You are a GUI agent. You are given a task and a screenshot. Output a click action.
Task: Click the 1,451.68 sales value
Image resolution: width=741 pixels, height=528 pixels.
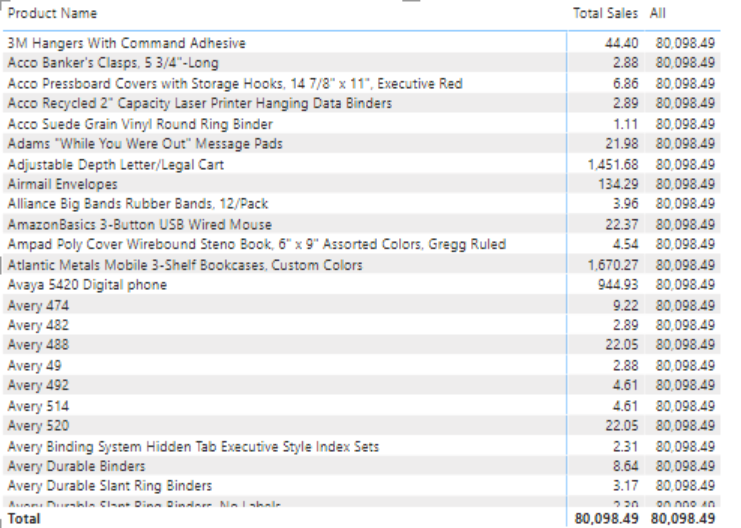coord(613,164)
